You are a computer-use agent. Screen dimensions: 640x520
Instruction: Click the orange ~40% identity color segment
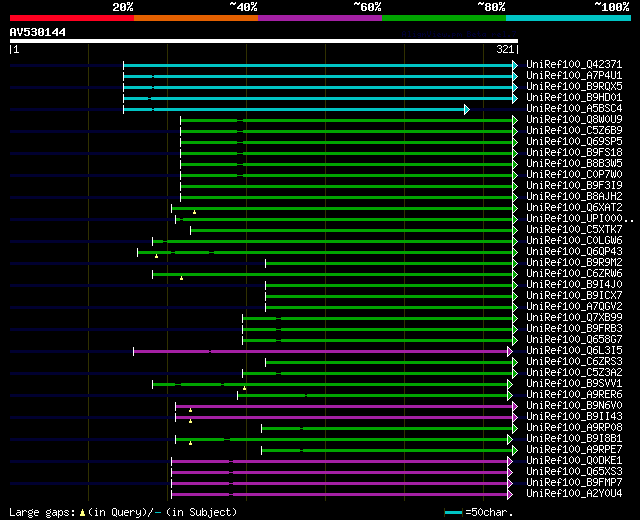(196, 18)
